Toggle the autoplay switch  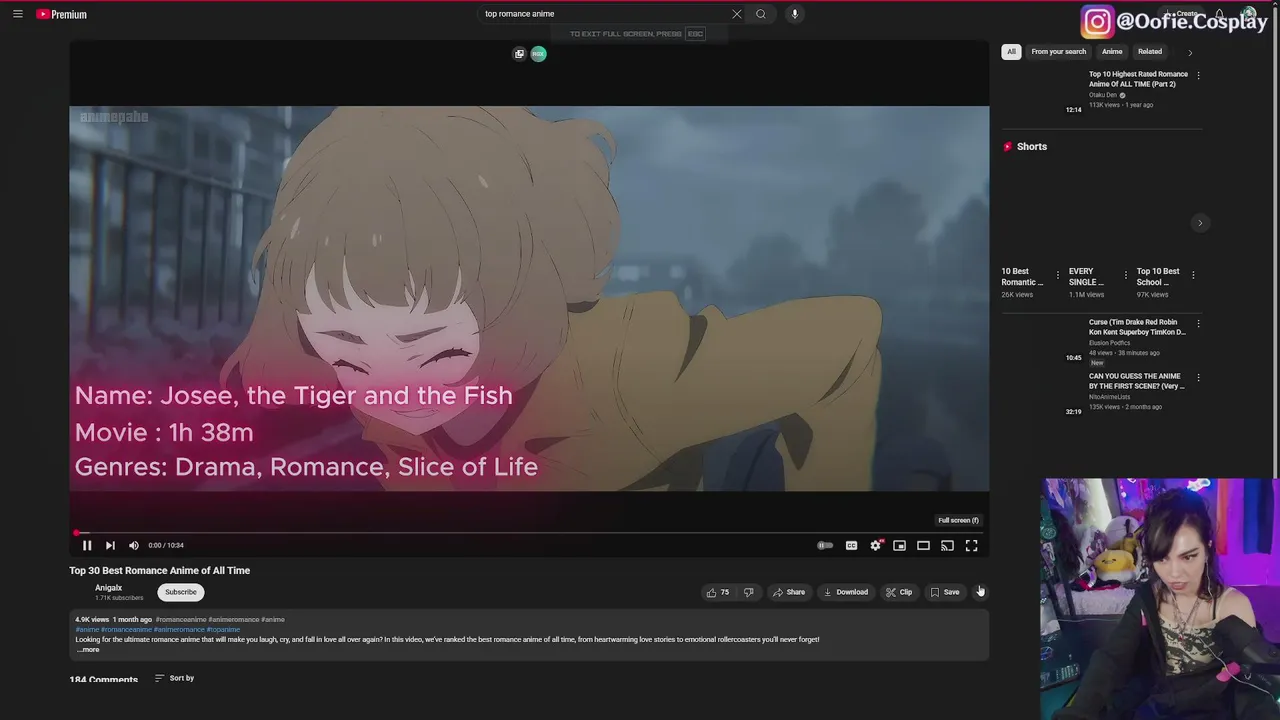pos(825,545)
